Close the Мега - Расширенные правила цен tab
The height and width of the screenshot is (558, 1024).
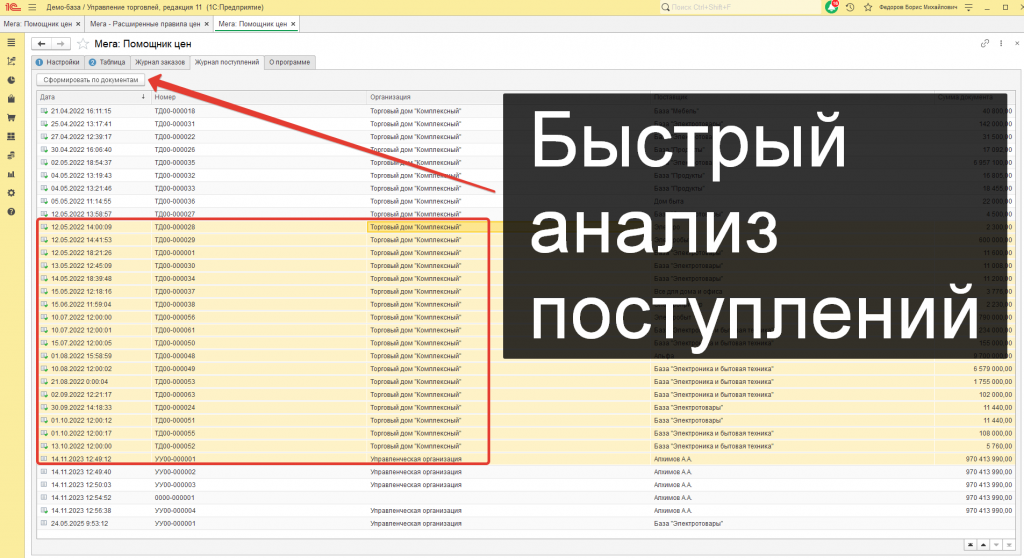point(207,24)
